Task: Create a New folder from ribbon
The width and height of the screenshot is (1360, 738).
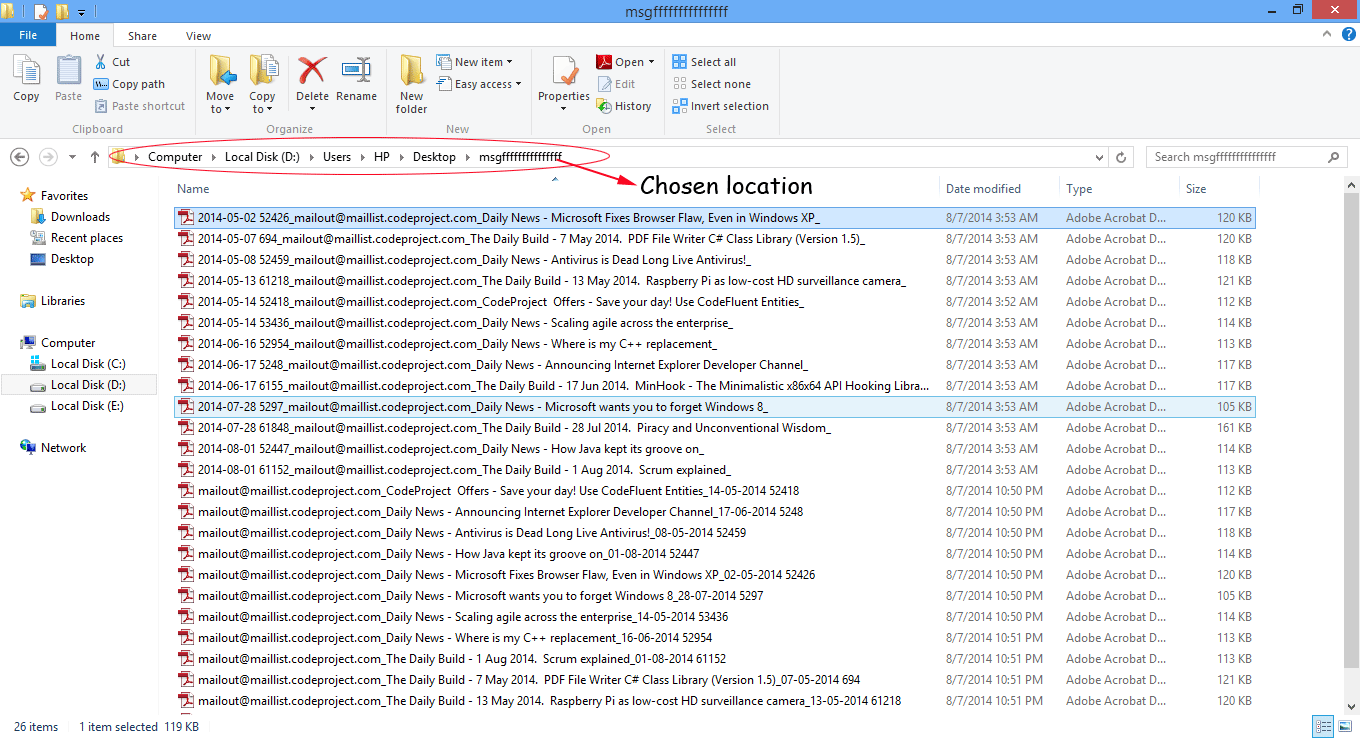Action: pyautogui.click(x=411, y=84)
